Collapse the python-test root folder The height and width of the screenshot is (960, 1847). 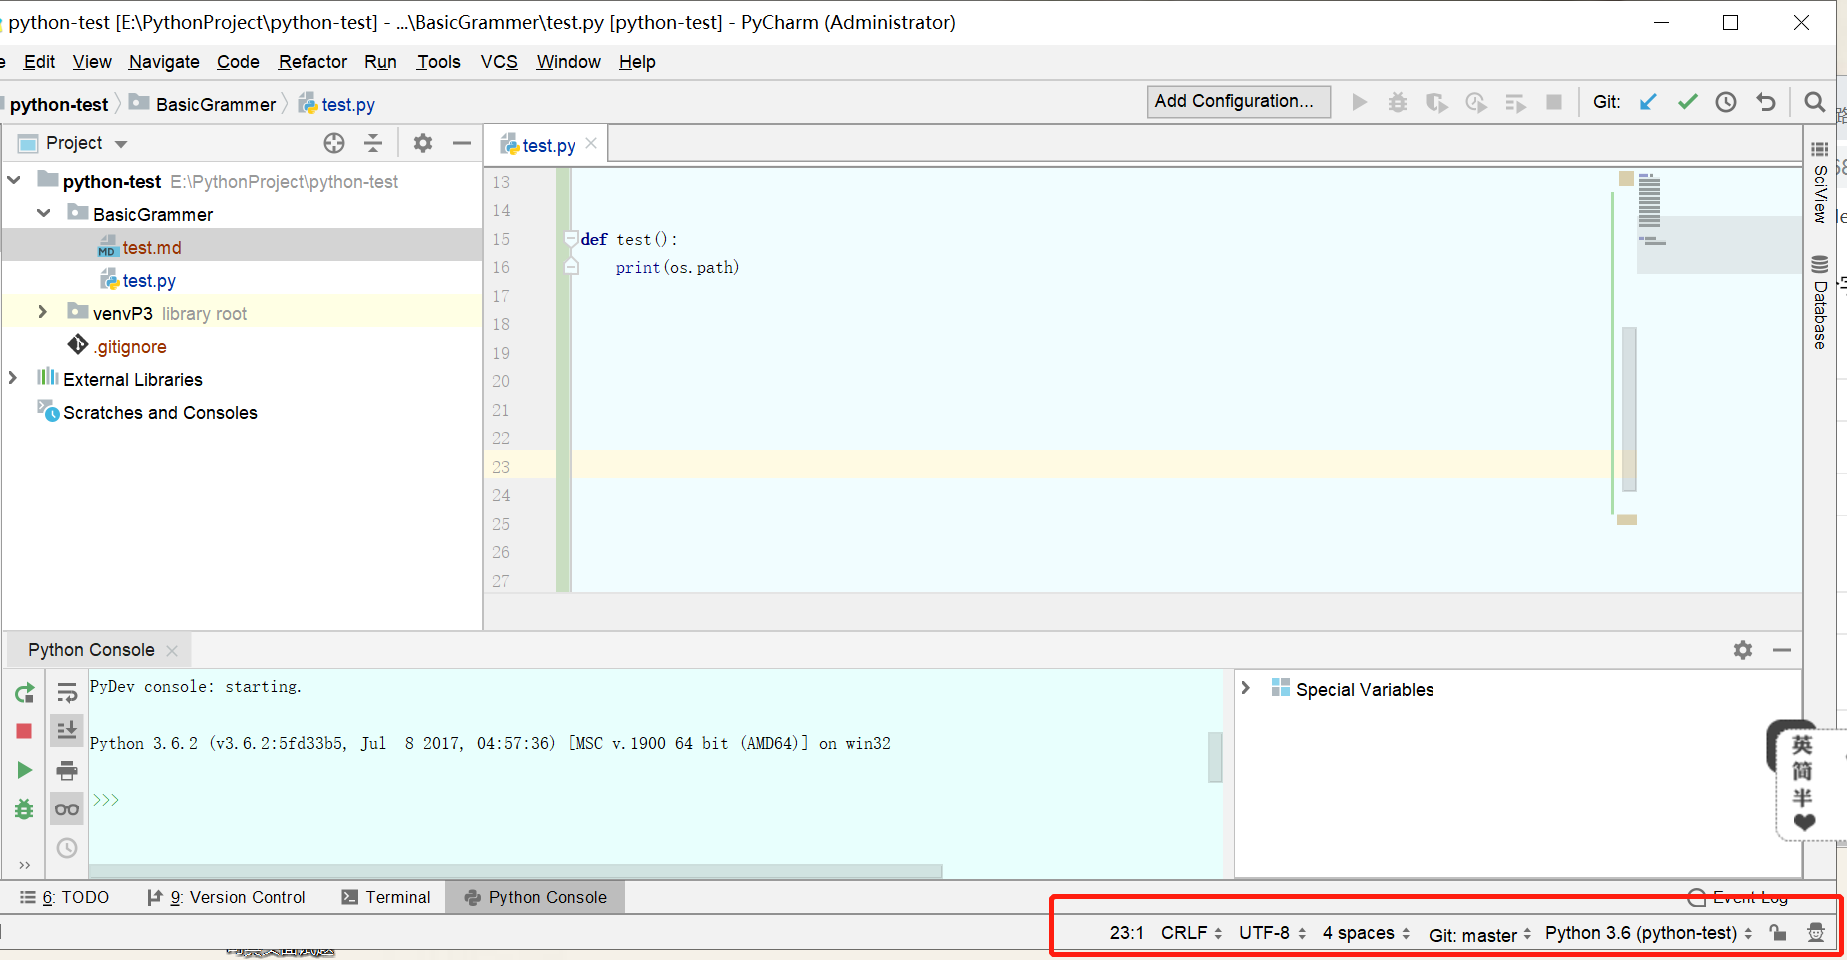pyautogui.click(x=15, y=181)
